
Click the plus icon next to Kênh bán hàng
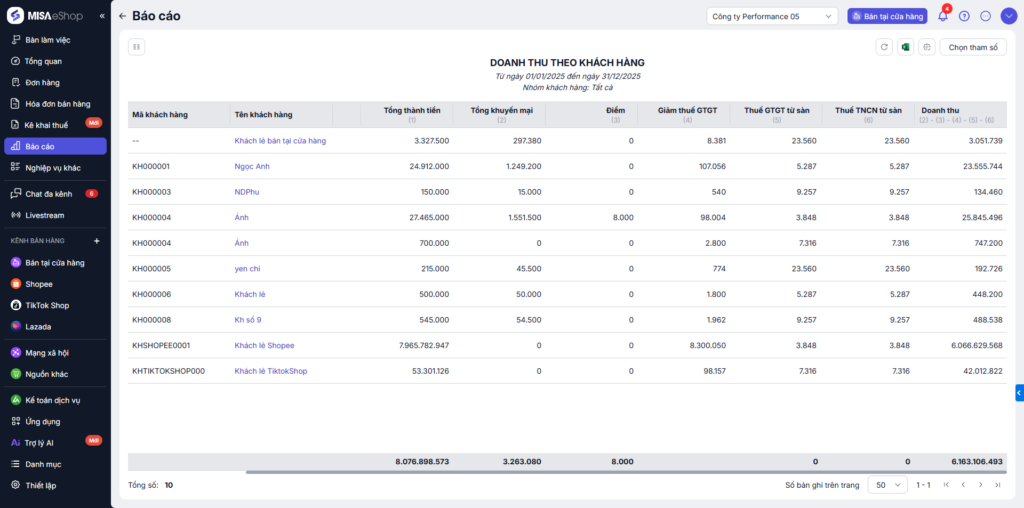tap(97, 241)
